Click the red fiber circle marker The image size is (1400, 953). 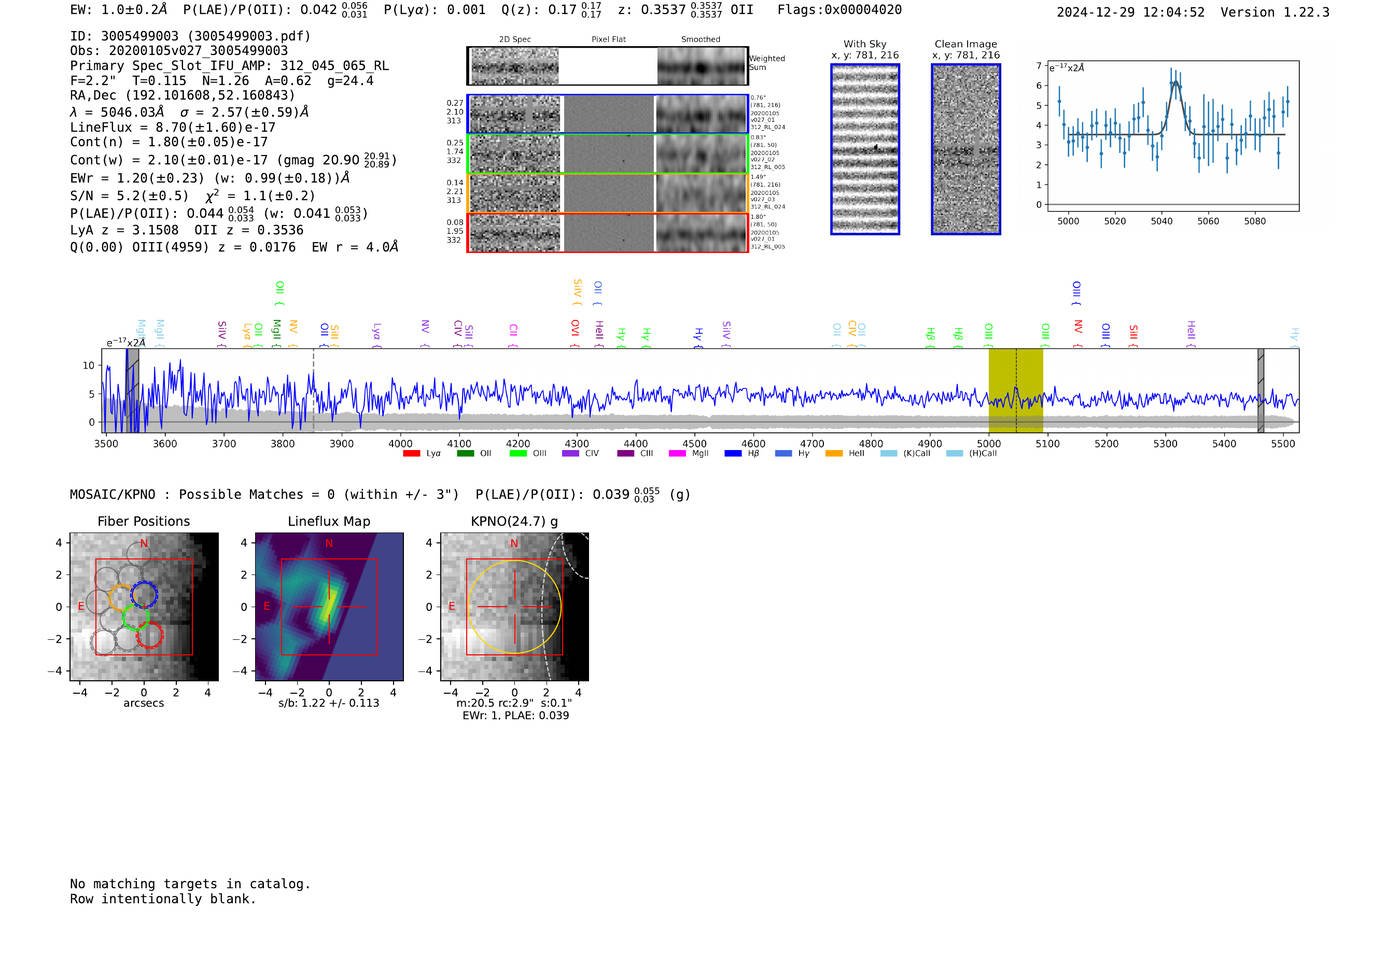[x=149, y=635]
